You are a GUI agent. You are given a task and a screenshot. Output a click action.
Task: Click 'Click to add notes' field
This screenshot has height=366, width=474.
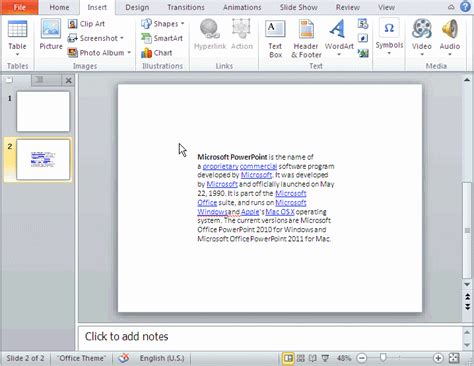pos(270,337)
